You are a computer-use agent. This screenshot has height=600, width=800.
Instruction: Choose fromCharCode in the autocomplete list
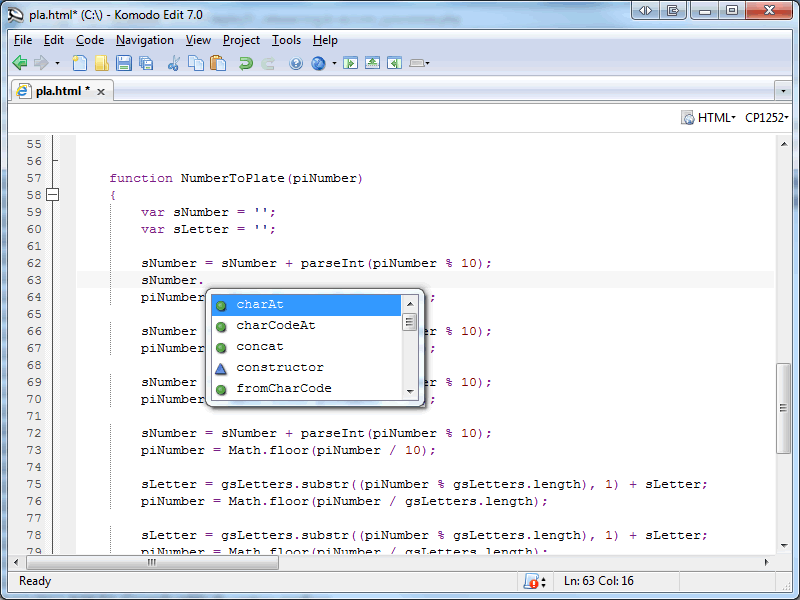coord(306,388)
